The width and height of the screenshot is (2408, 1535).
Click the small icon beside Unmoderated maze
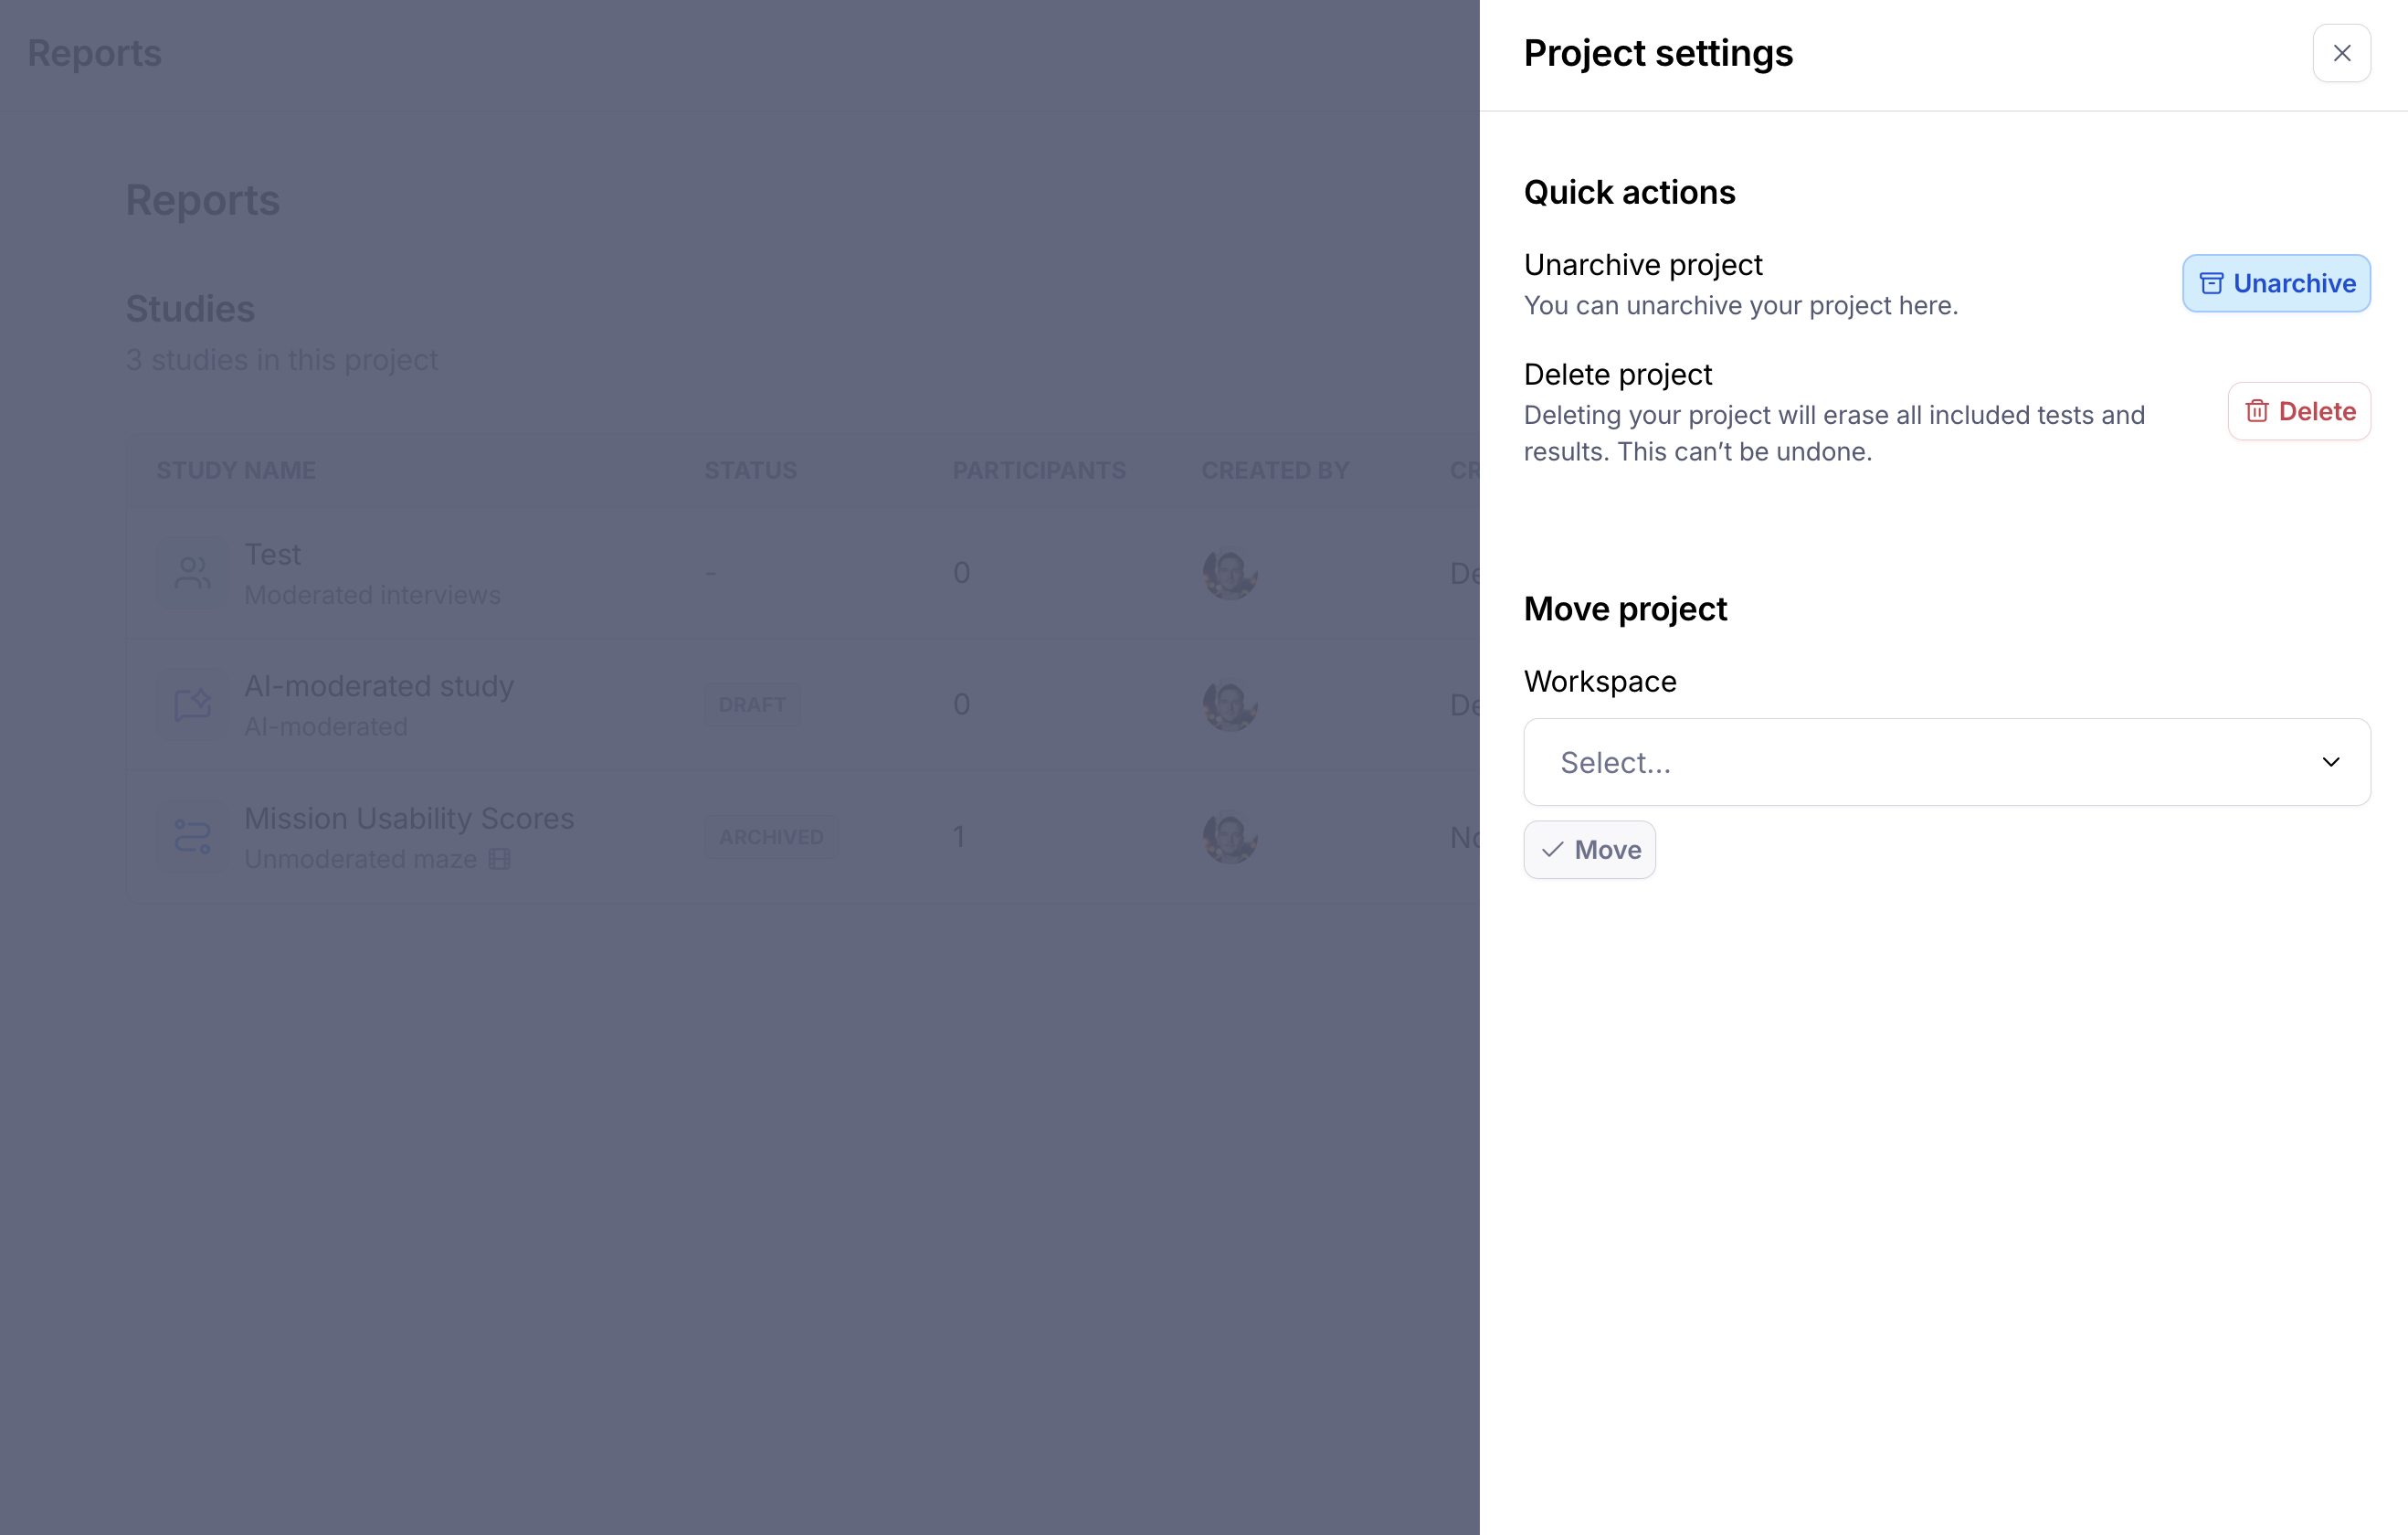(499, 859)
